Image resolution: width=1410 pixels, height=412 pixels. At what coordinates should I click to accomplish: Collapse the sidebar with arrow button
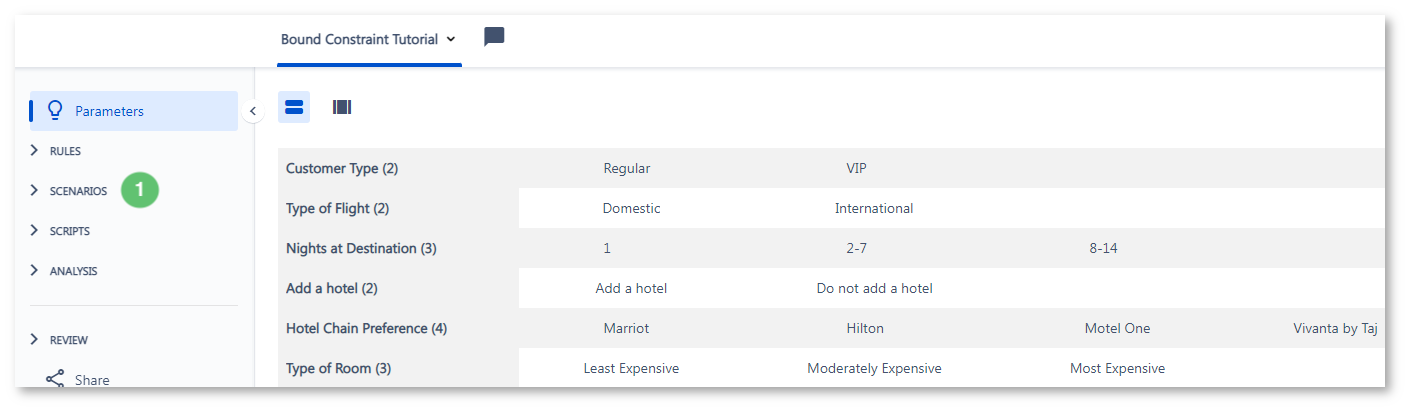(252, 111)
